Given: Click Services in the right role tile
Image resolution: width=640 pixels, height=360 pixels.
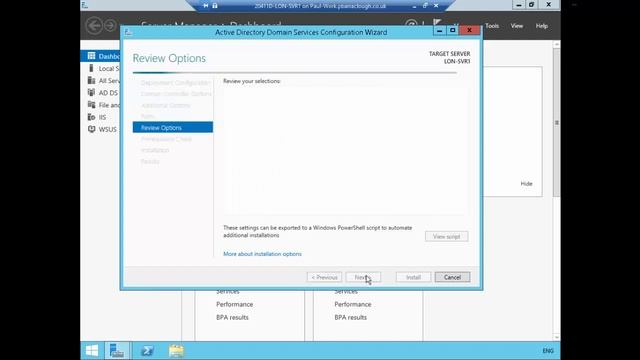Looking at the screenshot, I should pyautogui.click(x=346, y=292).
